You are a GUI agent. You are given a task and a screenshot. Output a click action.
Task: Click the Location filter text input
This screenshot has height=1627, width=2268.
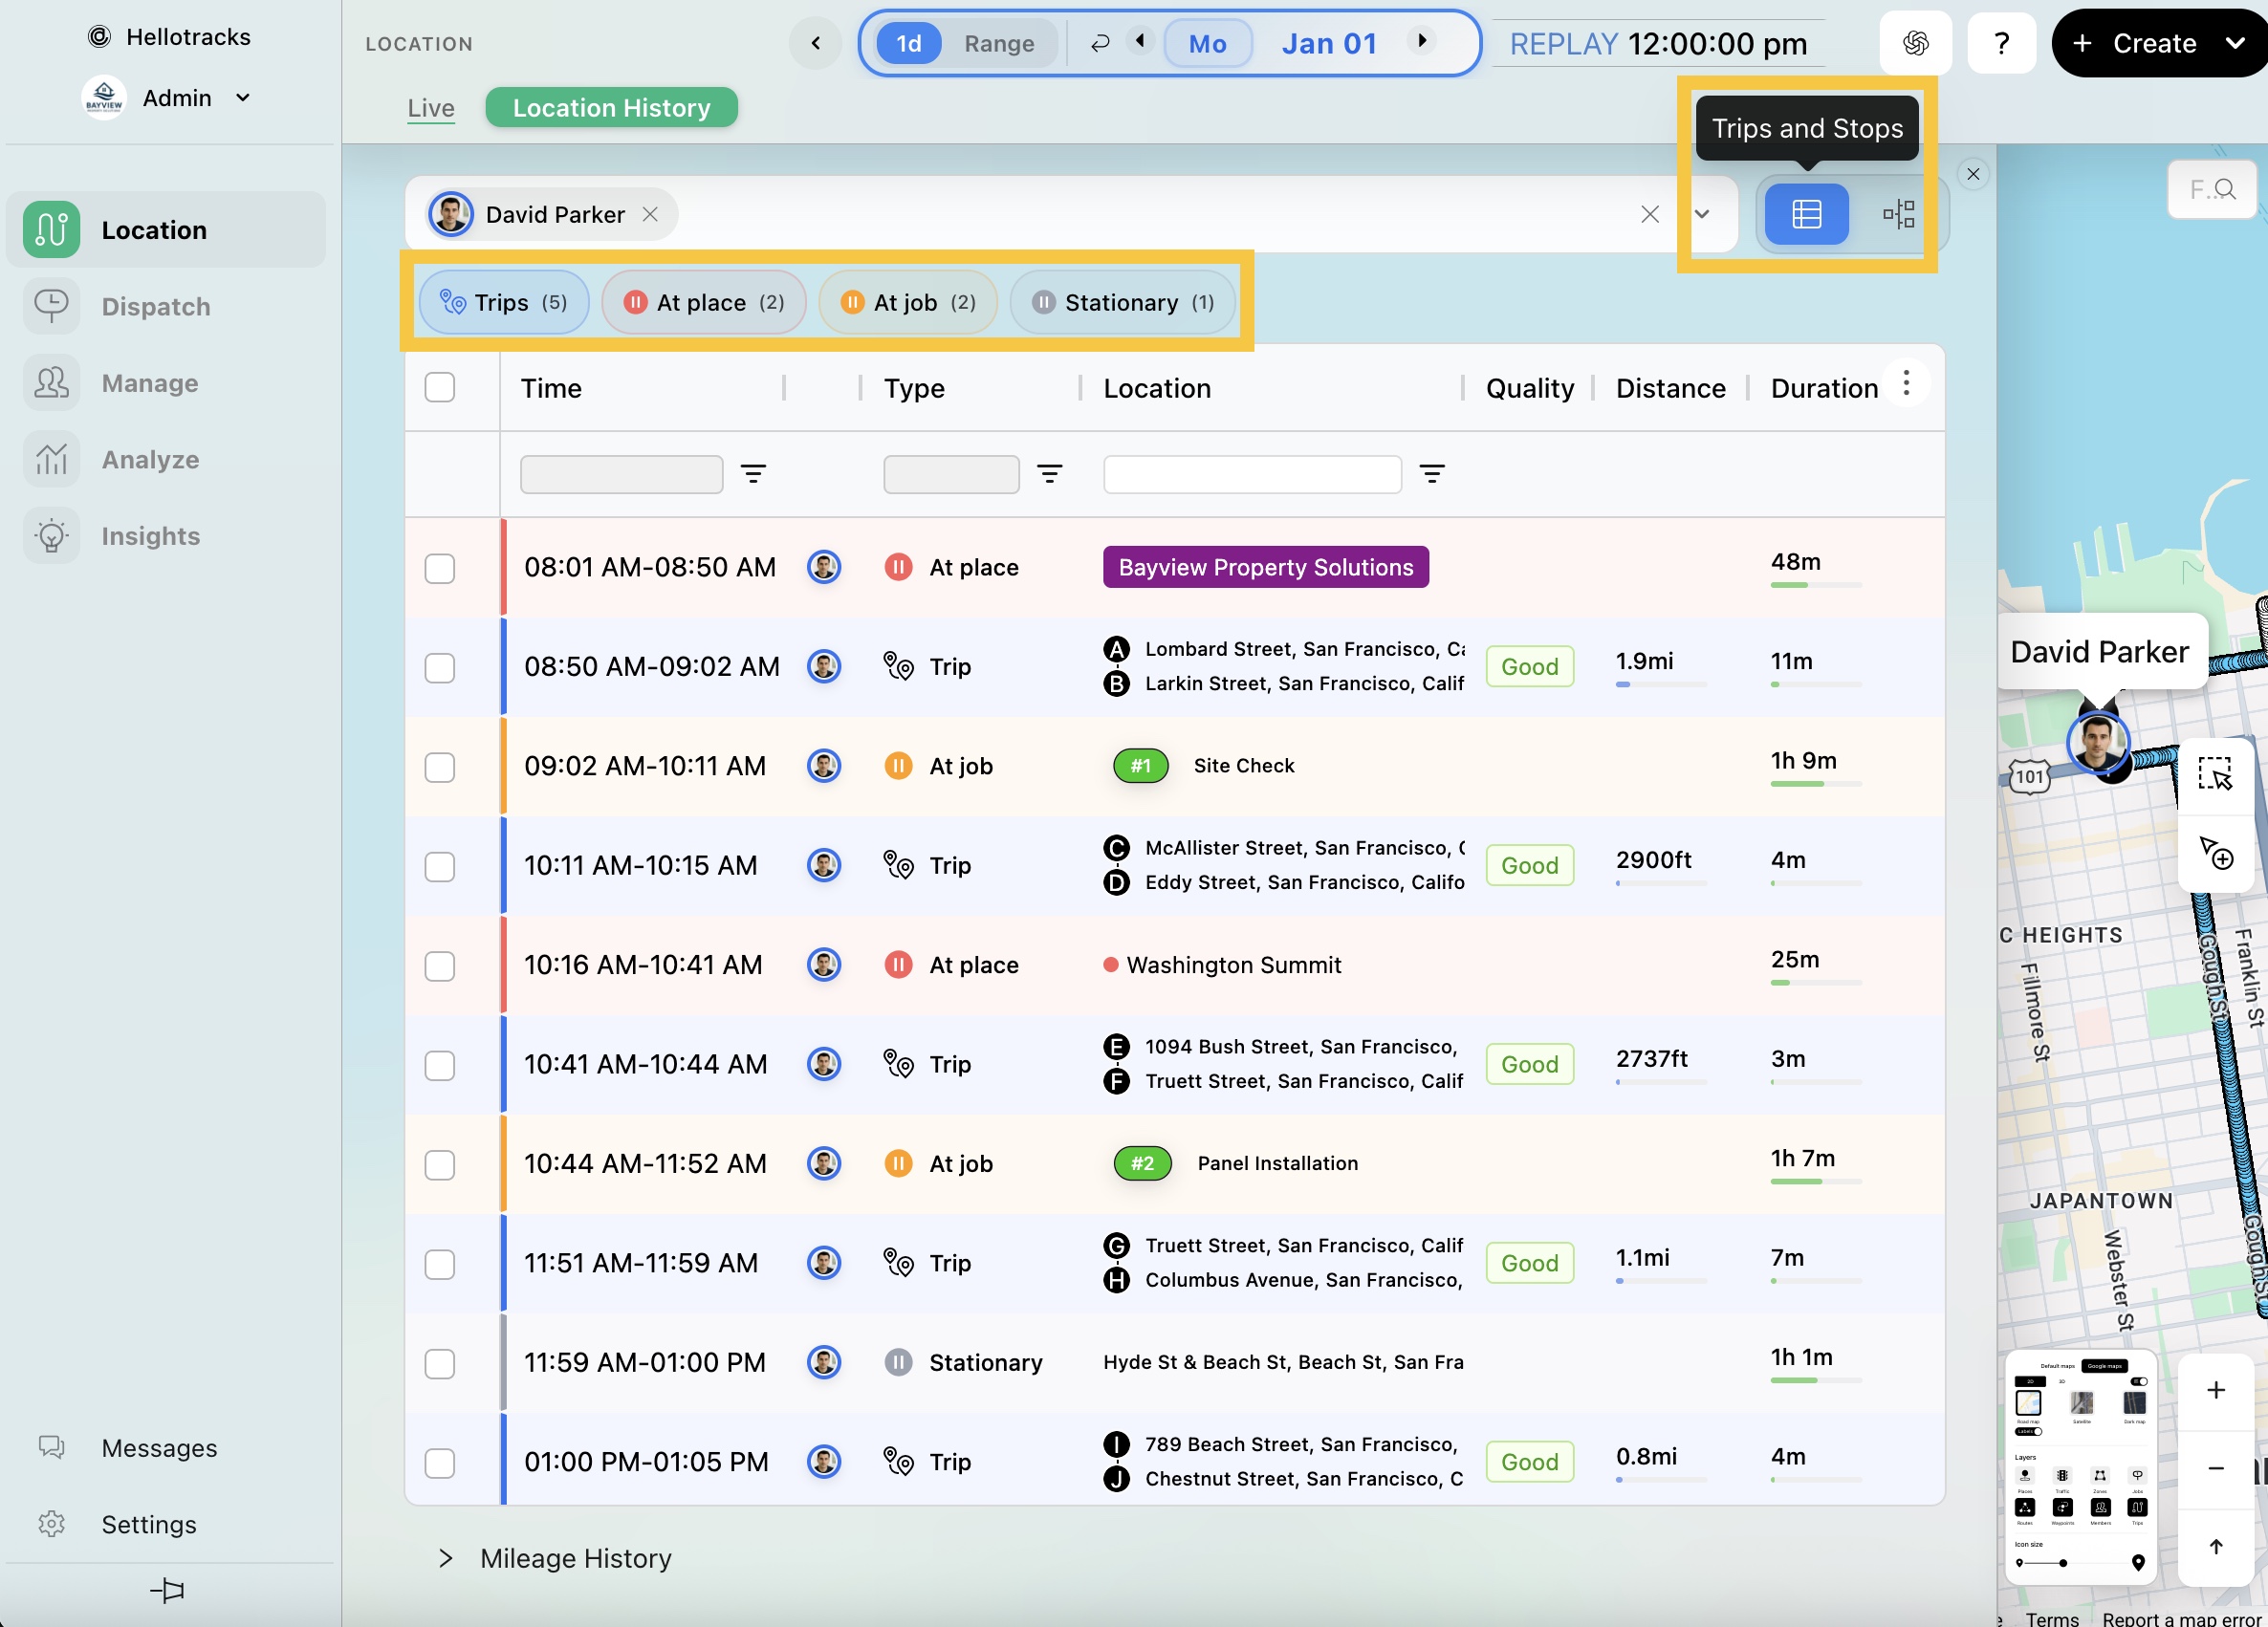(x=1251, y=474)
